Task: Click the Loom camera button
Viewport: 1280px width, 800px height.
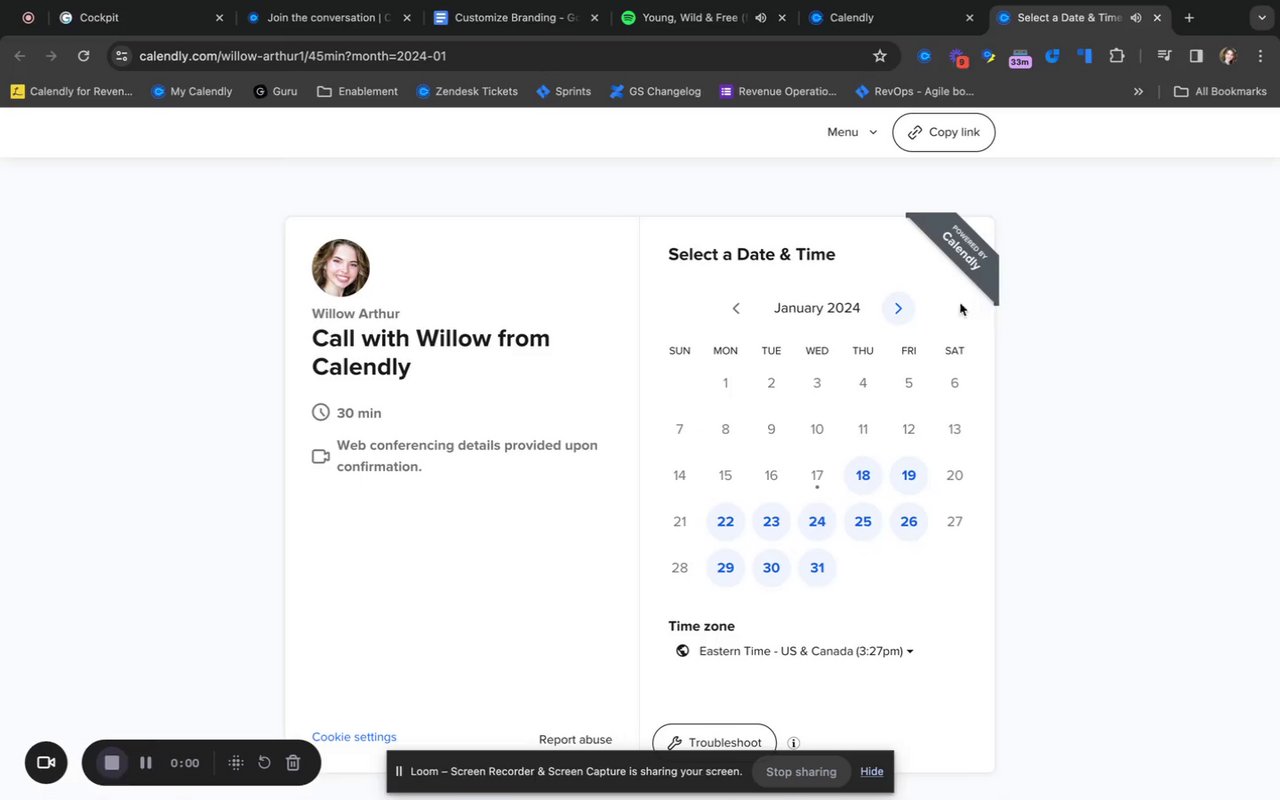Action: point(46,763)
